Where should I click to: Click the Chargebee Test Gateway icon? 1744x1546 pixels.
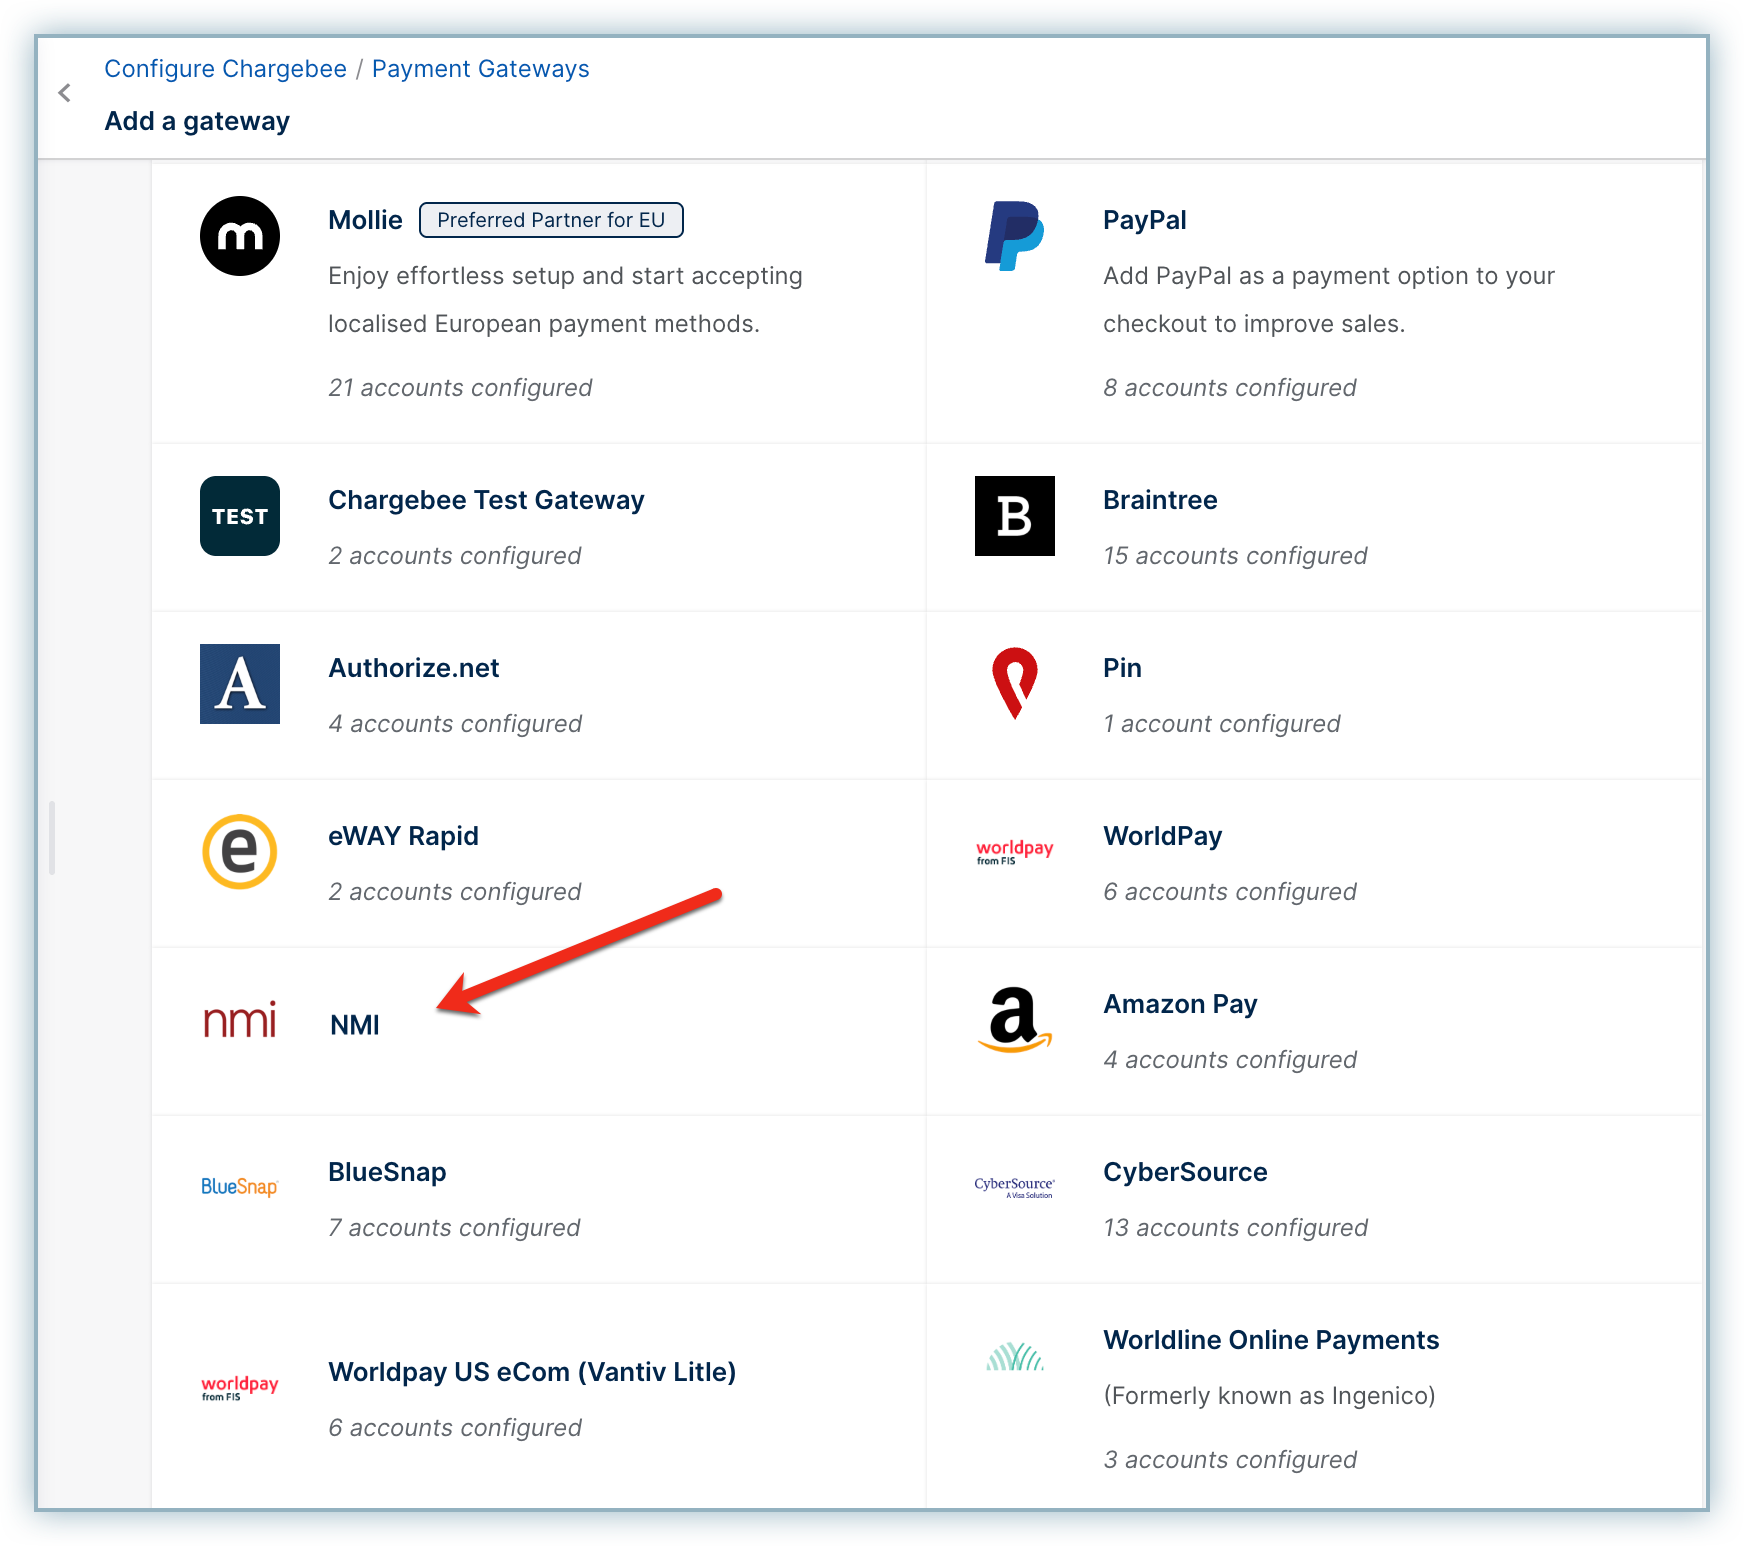[x=240, y=516]
